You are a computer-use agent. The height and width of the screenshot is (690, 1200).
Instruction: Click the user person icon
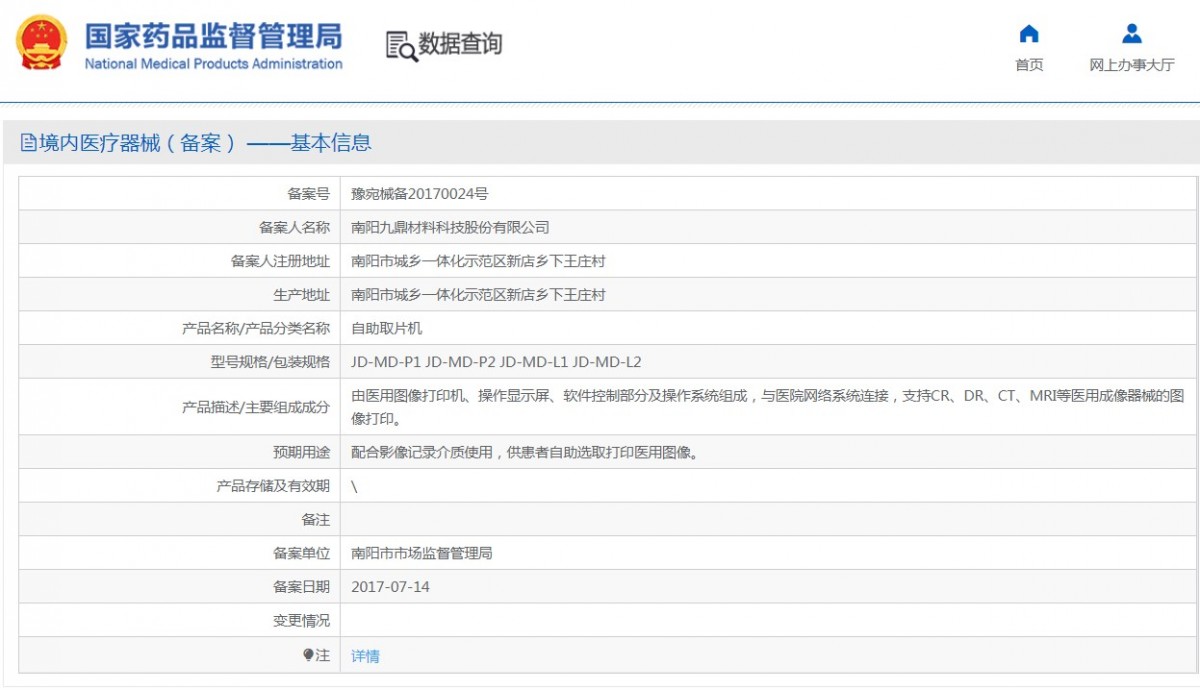(1131, 34)
